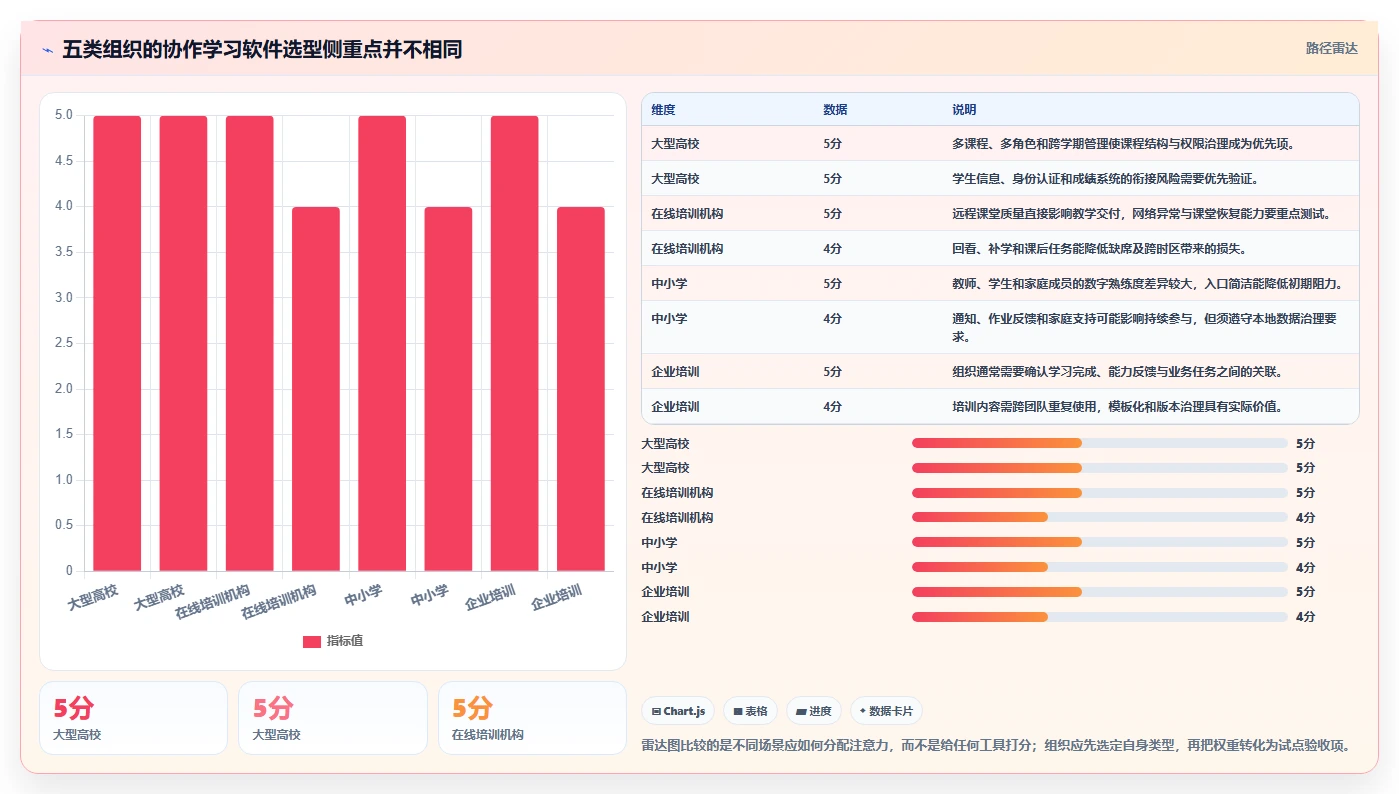The image size is (1399, 794).
Task: Click the cell about 通知、作业反馈和家庭支持
Action: (x=1150, y=328)
